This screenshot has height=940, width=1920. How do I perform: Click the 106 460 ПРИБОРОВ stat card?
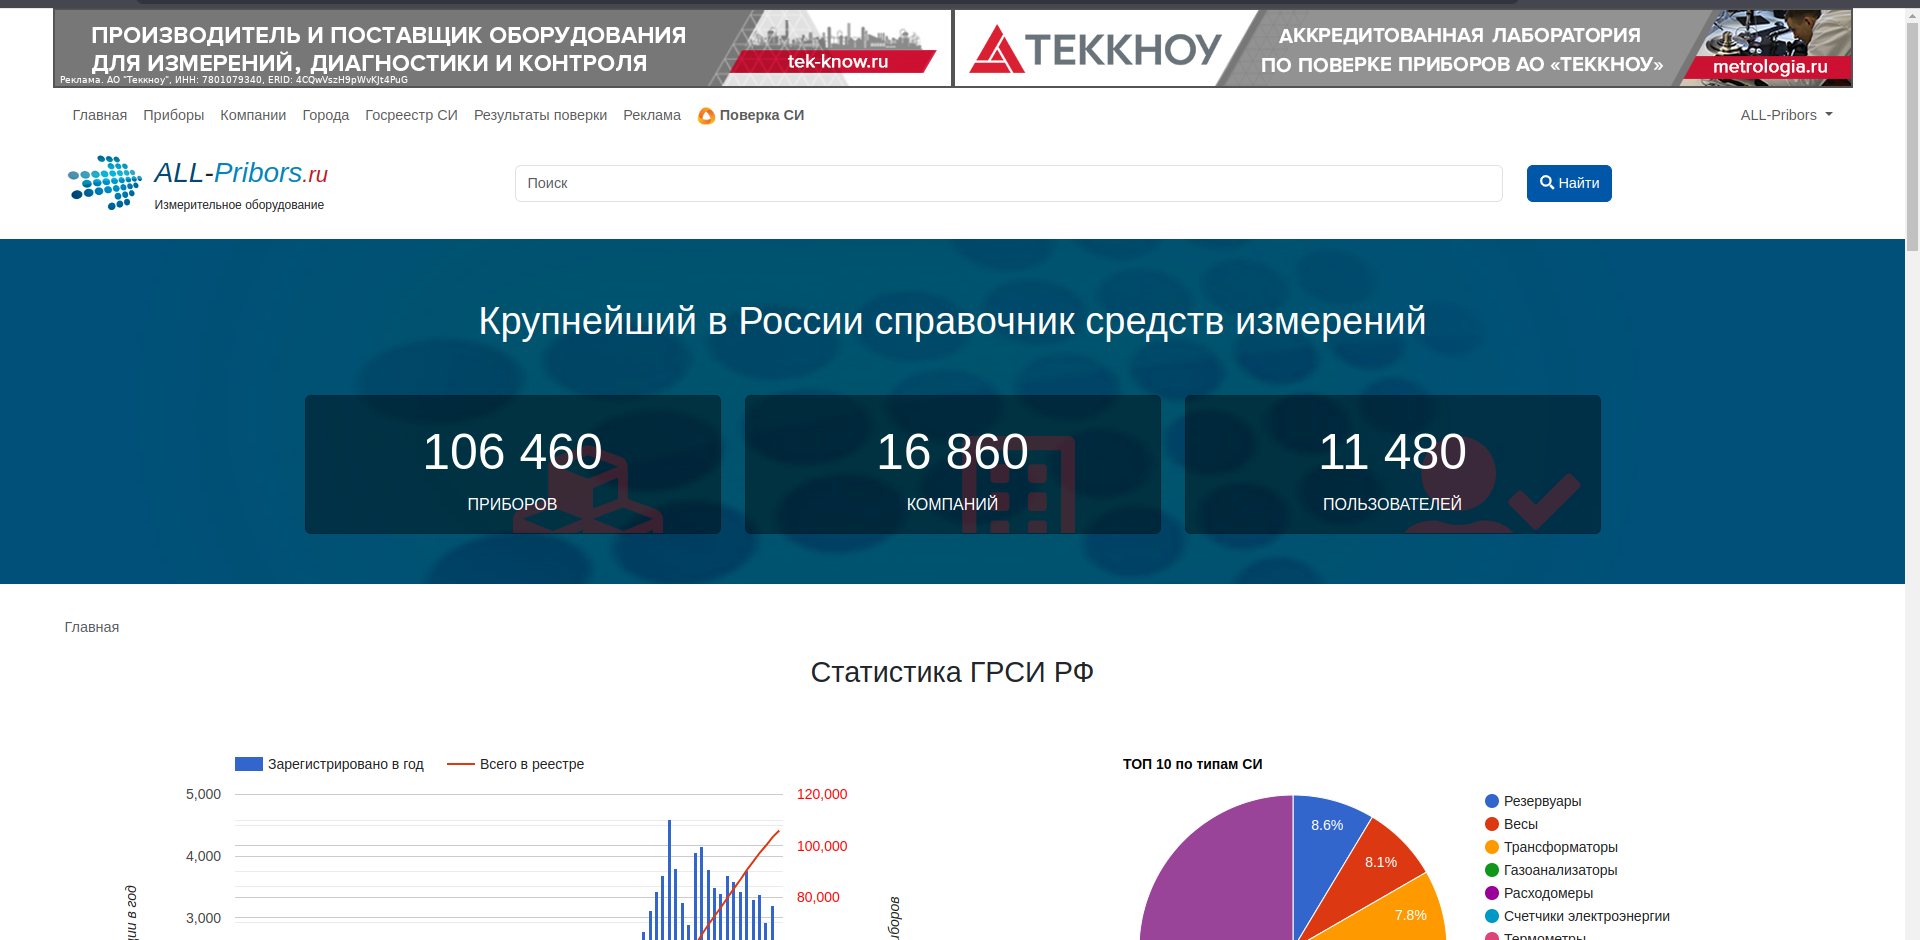coord(512,464)
